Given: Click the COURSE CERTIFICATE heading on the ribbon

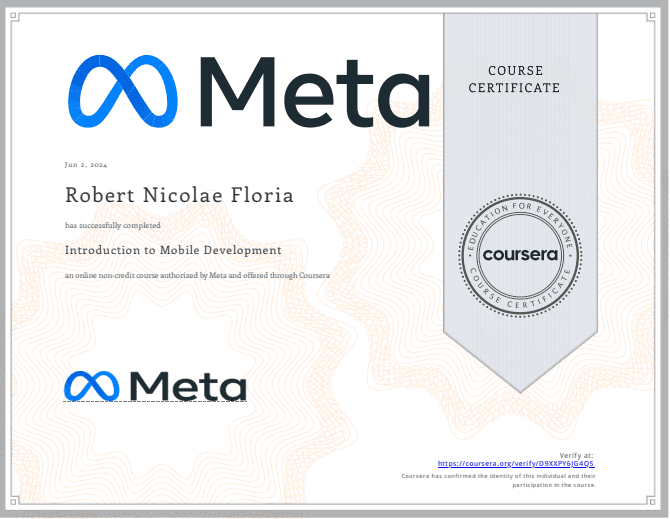Looking at the screenshot, I should 514,79.
